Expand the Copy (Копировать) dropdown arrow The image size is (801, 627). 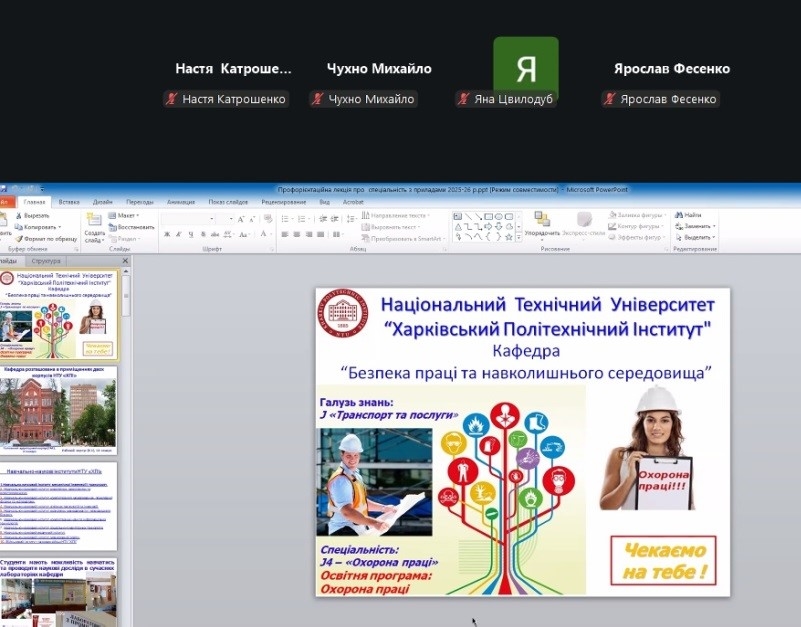coord(59,227)
